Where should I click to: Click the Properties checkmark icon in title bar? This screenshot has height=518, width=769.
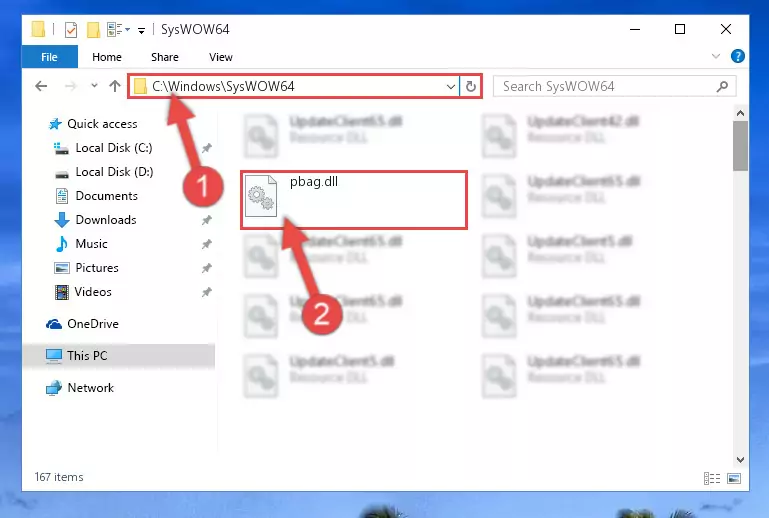71,30
